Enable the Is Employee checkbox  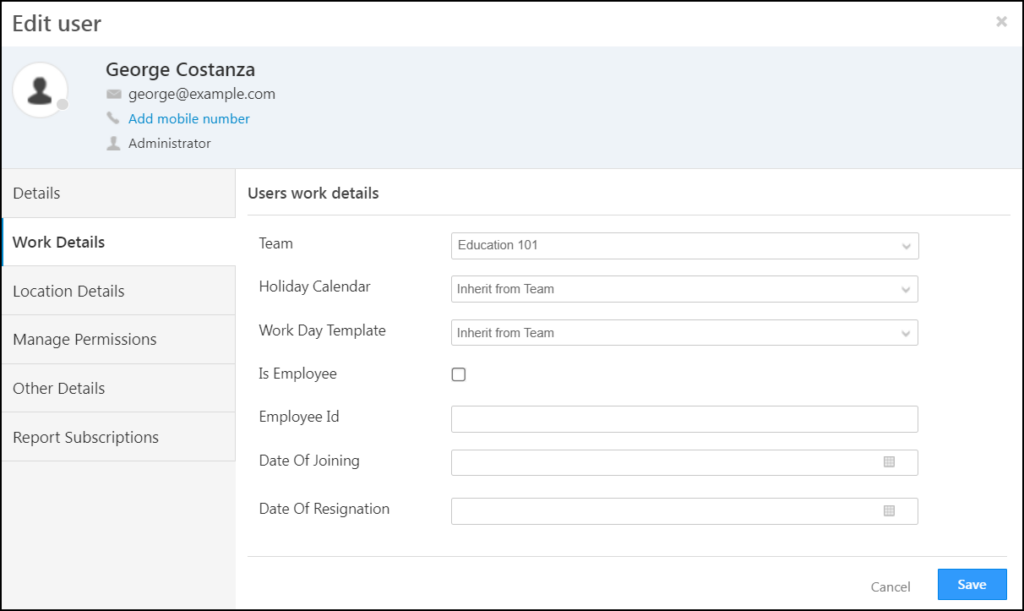[x=458, y=374]
